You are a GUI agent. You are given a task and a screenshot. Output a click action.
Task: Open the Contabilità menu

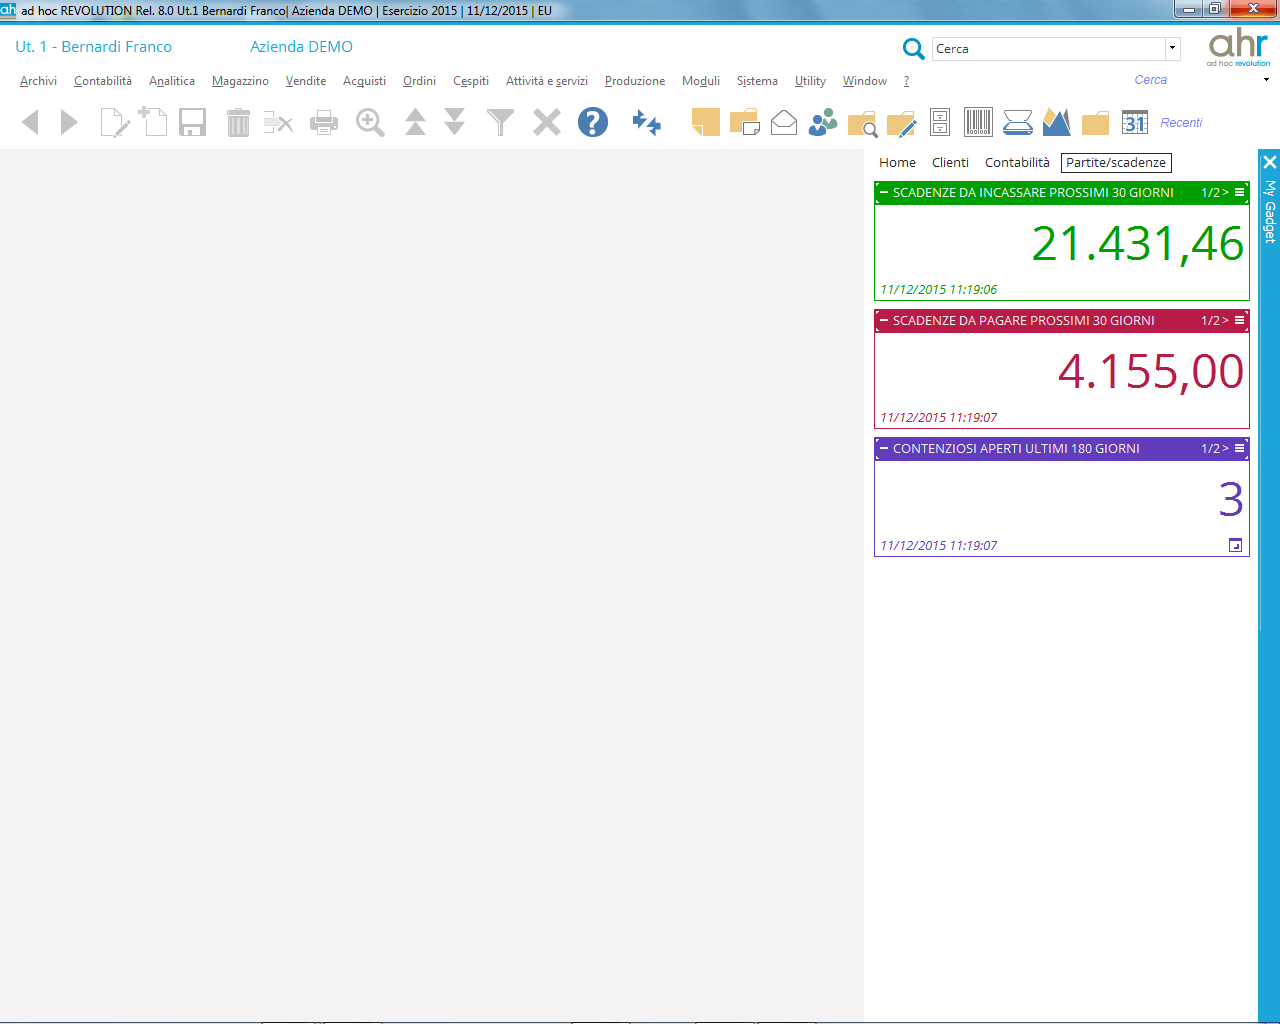(102, 81)
